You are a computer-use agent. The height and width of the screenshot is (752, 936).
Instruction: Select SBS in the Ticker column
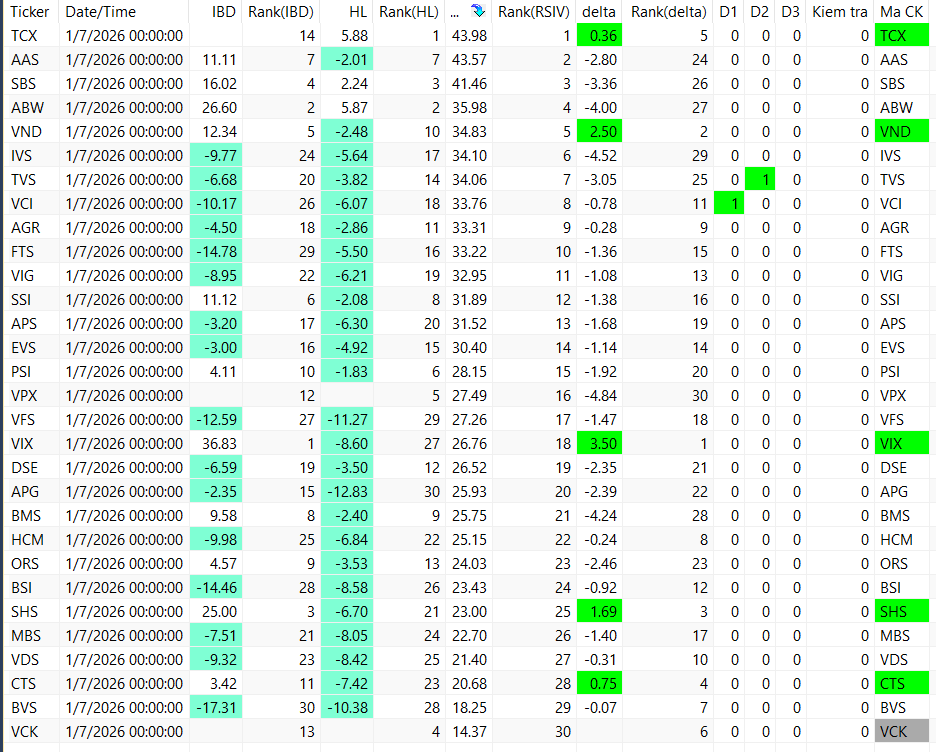[23, 84]
